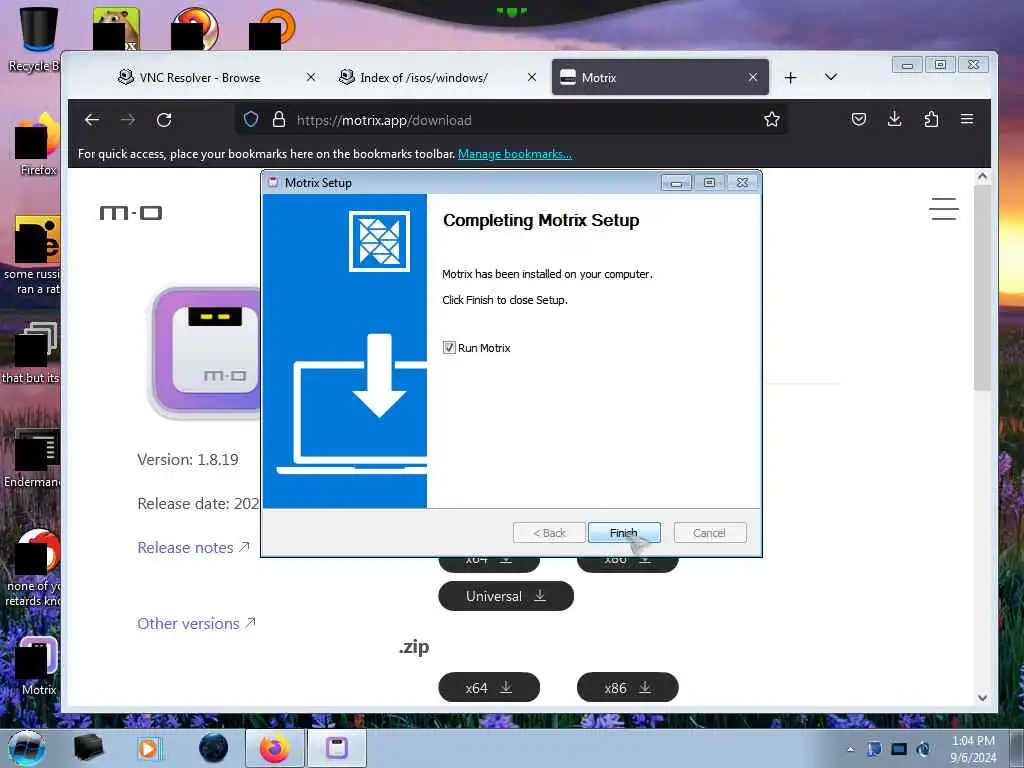This screenshot has width=1024, height=768.
Task: Click the page vertical scrollbar thumb
Action: (x=982, y=287)
